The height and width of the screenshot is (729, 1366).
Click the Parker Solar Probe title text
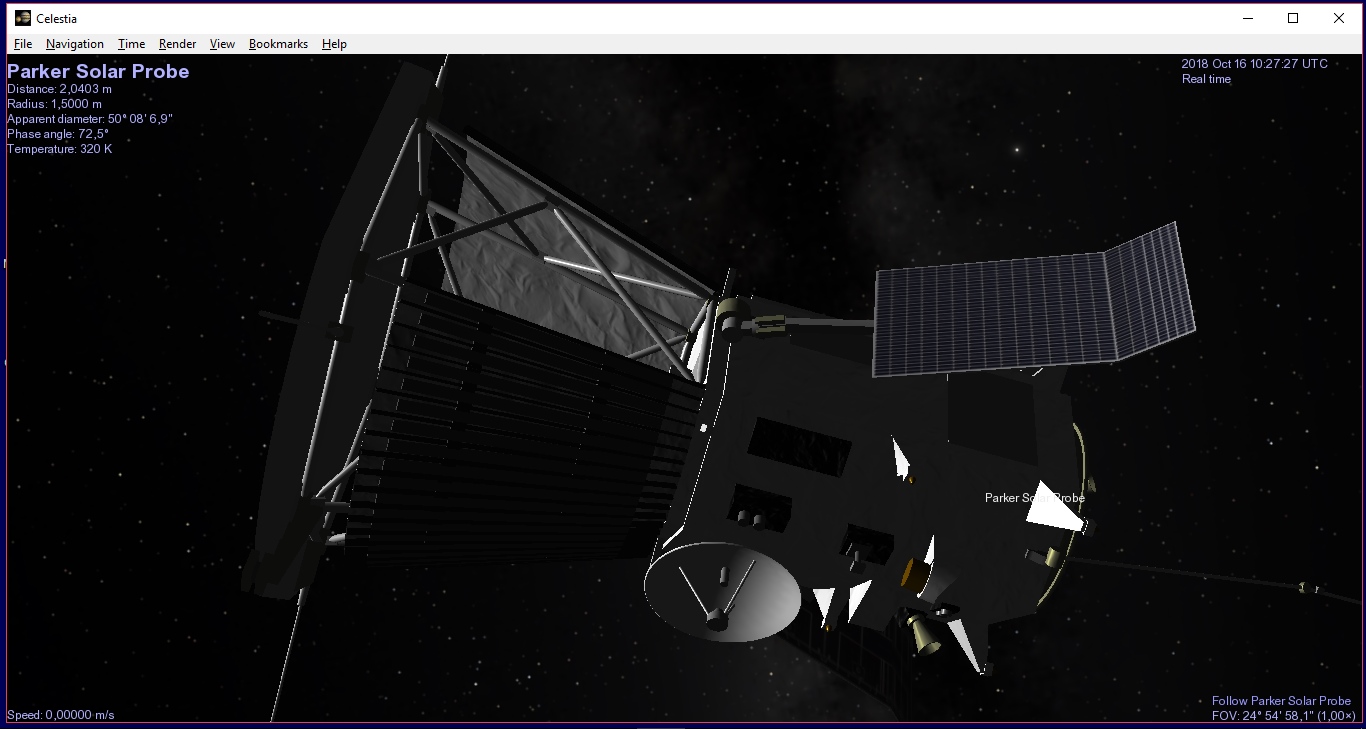98,72
